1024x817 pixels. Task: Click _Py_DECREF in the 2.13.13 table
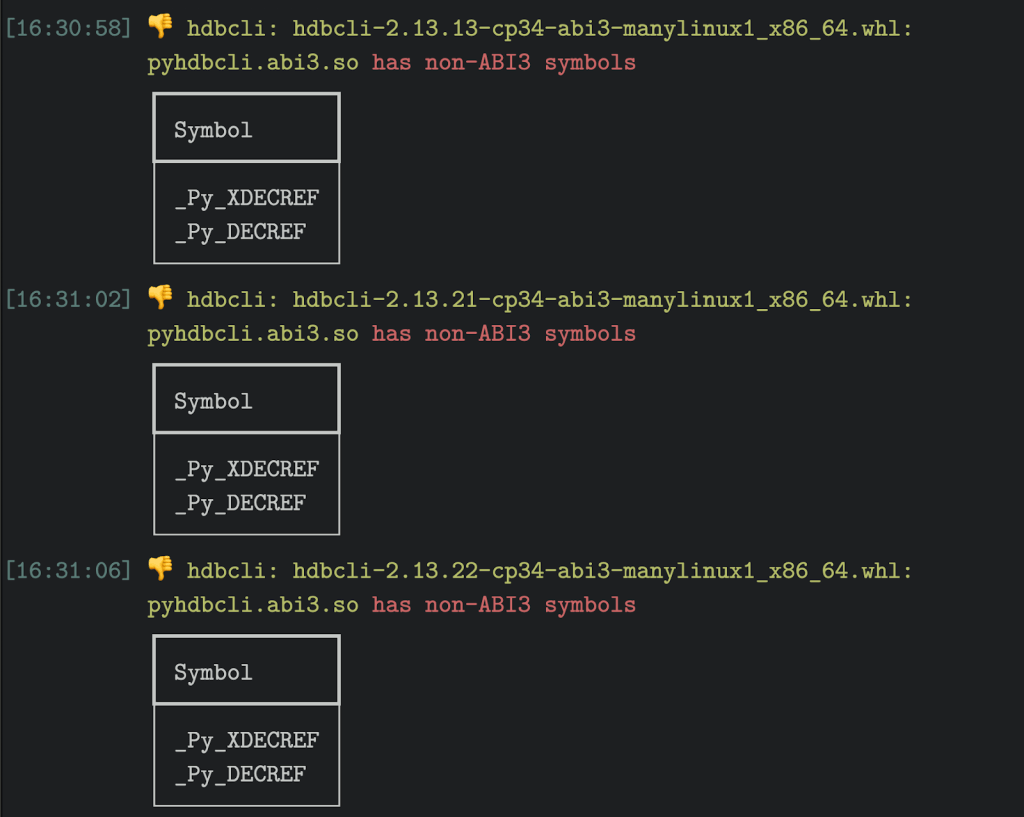[x=240, y=232]
